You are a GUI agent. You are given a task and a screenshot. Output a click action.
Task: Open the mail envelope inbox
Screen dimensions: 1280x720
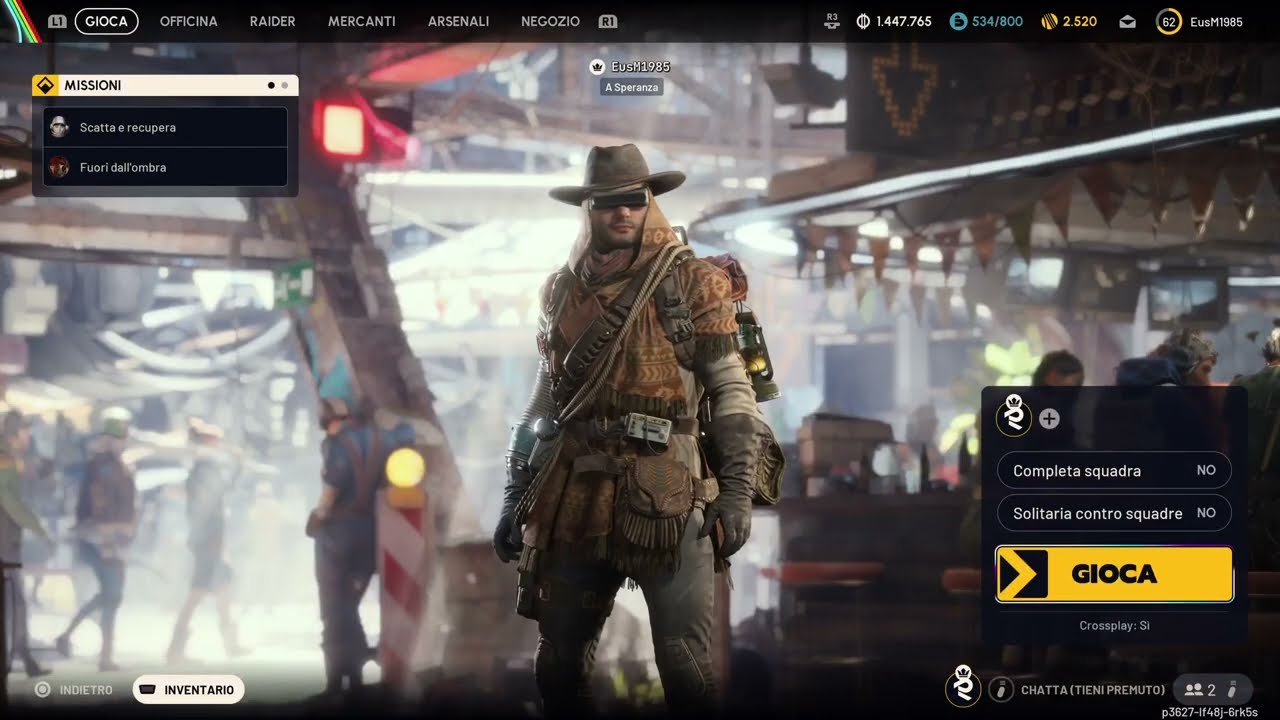tap(1127, 21)
